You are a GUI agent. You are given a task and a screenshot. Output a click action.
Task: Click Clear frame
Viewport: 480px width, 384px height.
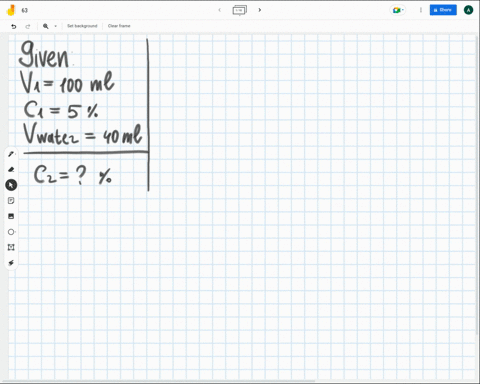click(x=119, y=26)
